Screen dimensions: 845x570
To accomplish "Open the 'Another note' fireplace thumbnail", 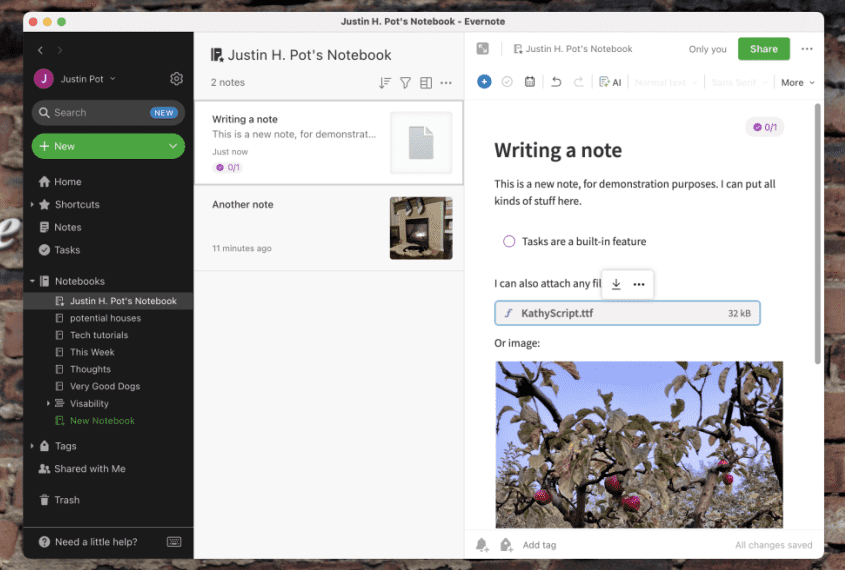I will point(421,228).
